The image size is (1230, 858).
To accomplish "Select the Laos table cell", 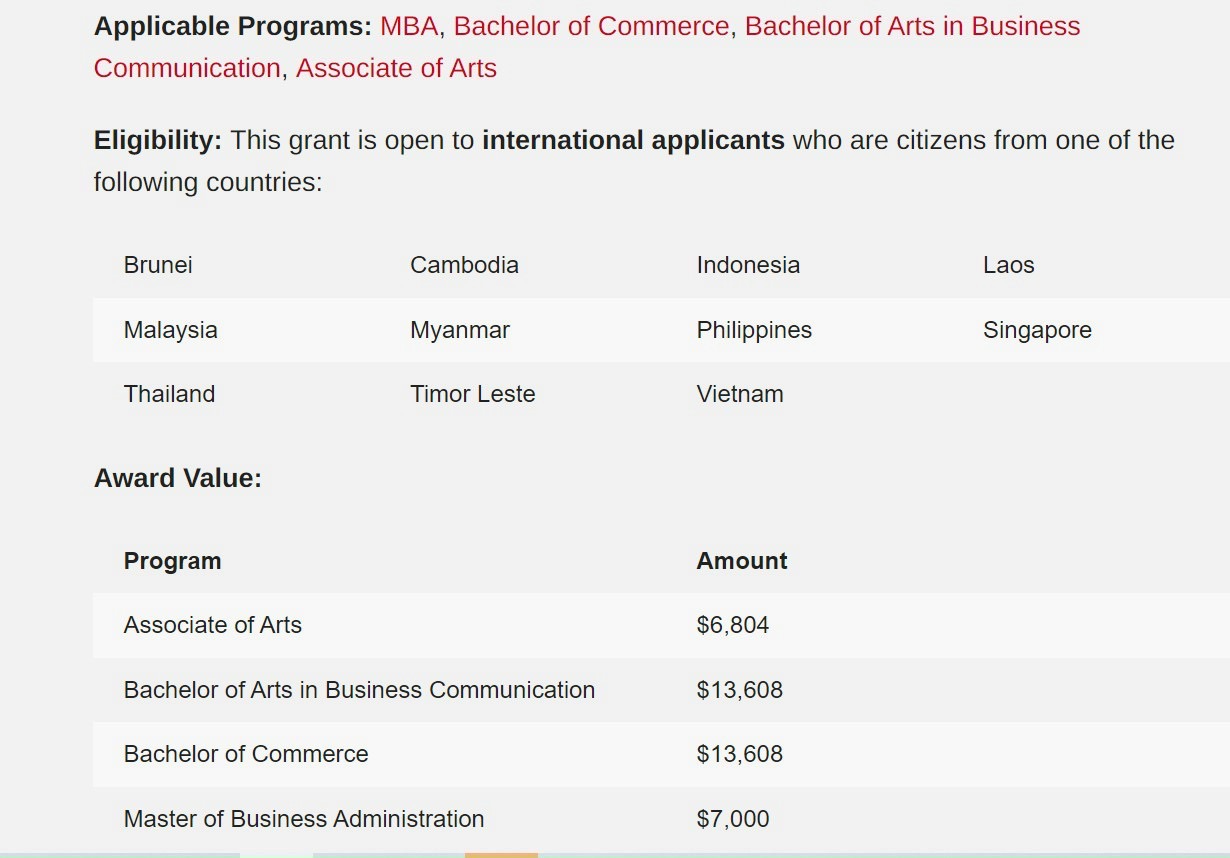I will [1008, 265].
